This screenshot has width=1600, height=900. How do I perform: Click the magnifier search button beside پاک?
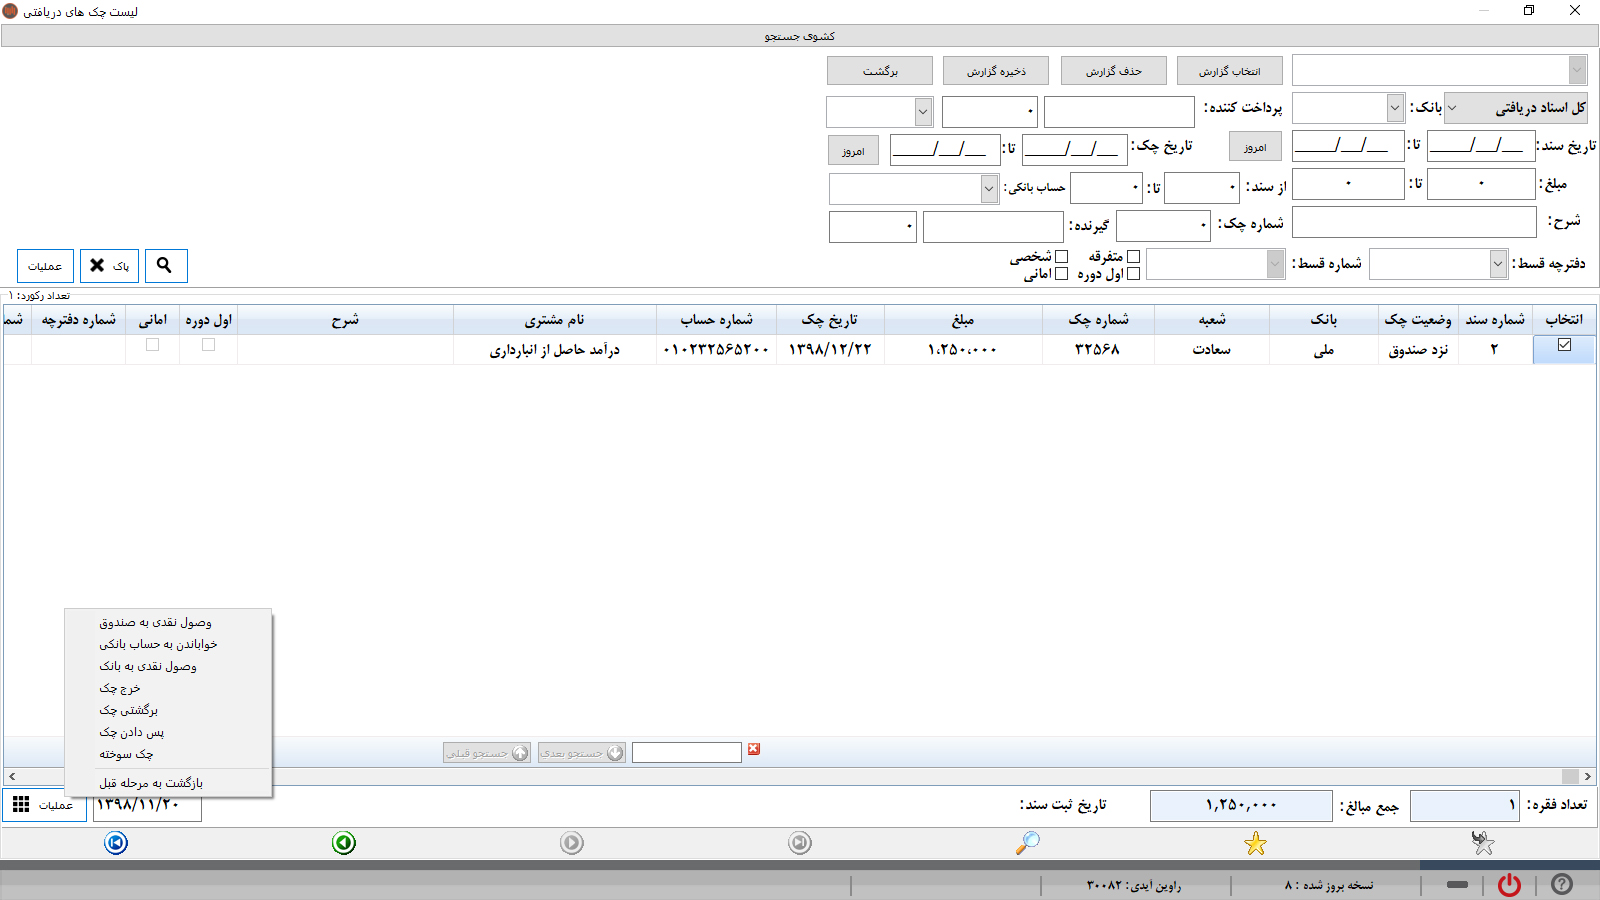(x=165, y=266)
